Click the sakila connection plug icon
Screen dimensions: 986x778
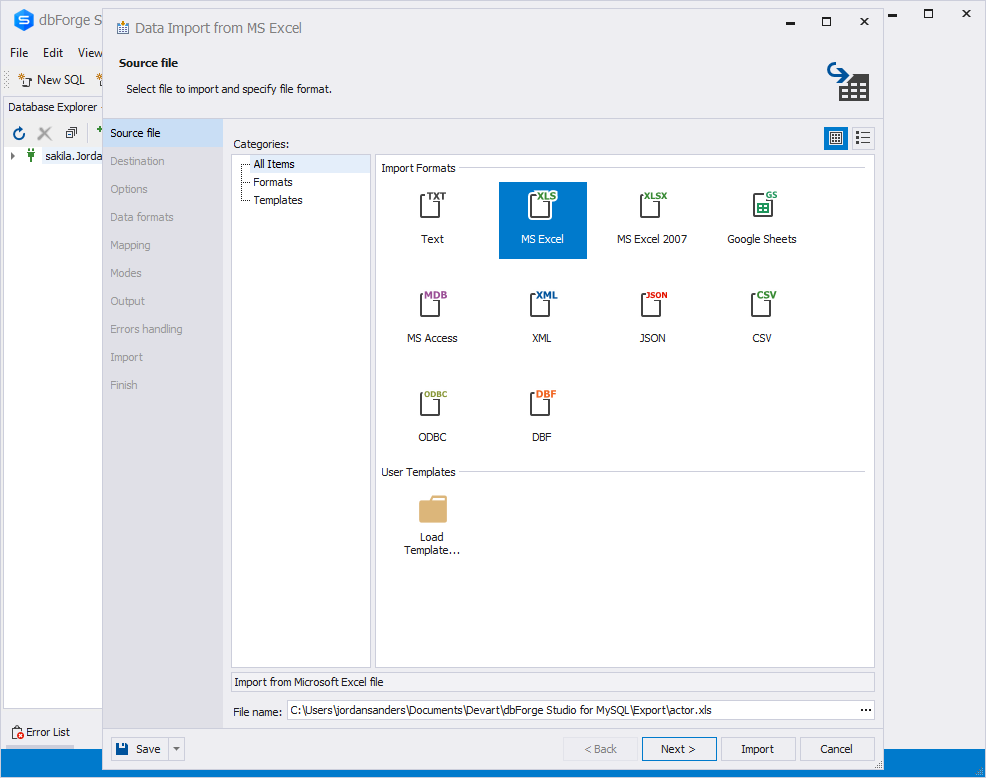point(31,155)
